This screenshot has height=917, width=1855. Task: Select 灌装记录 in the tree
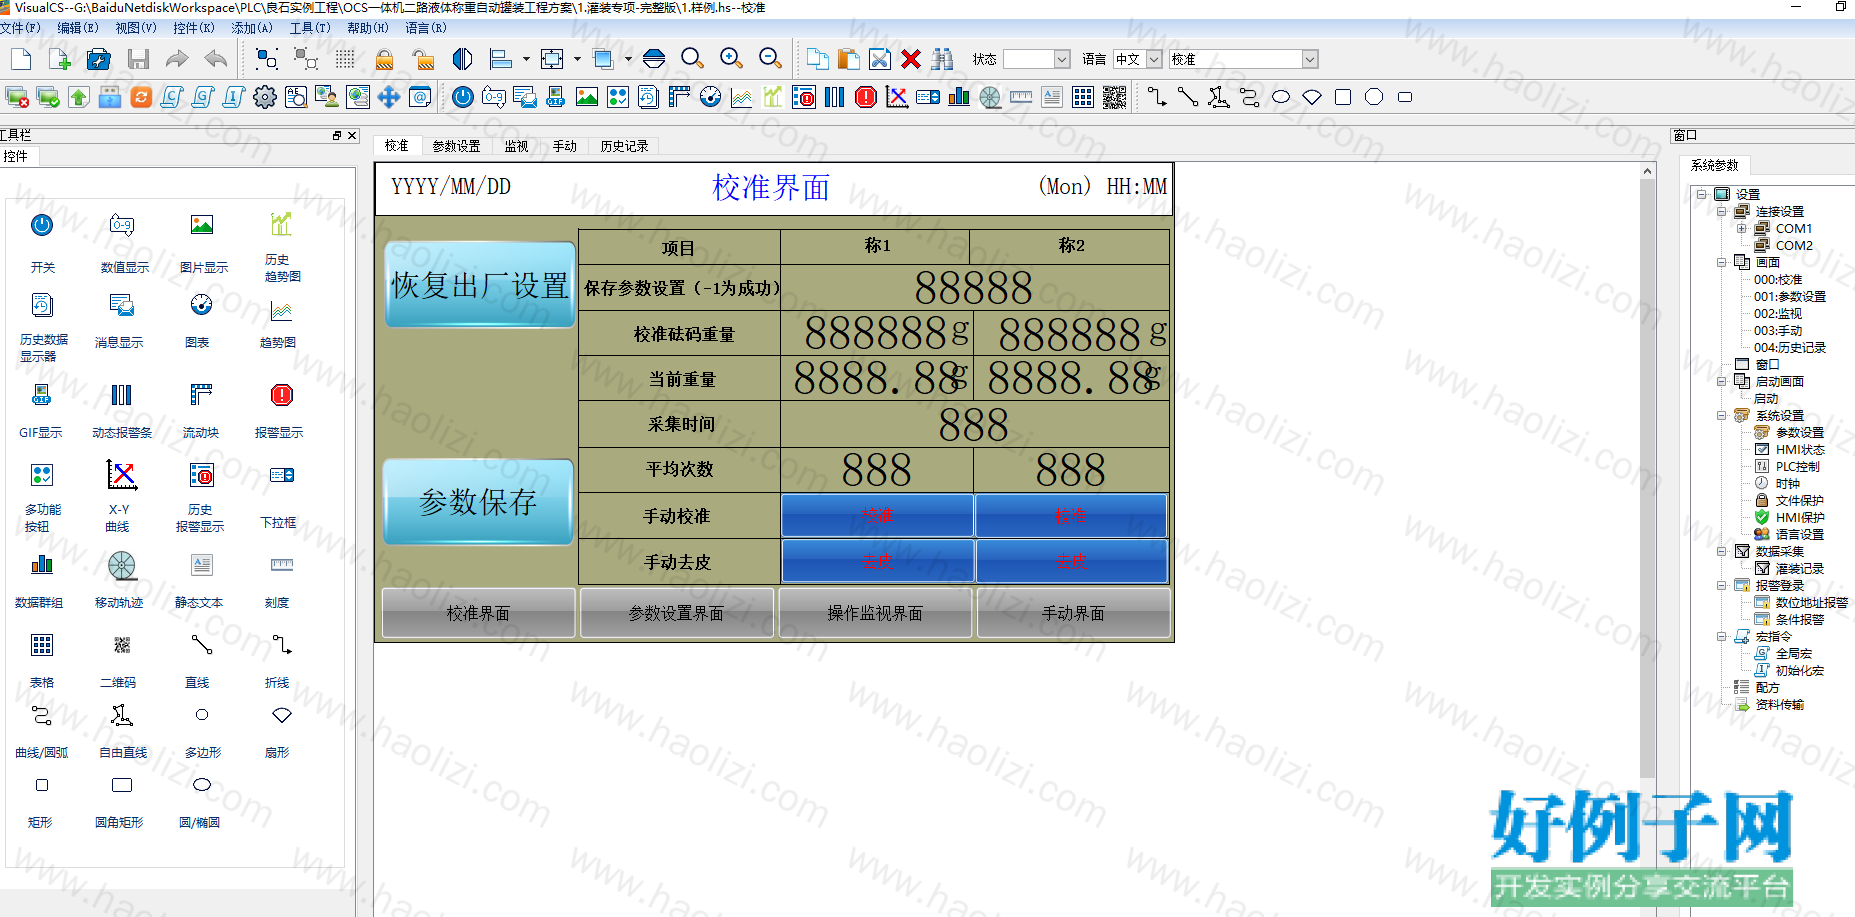(1799, 568)
